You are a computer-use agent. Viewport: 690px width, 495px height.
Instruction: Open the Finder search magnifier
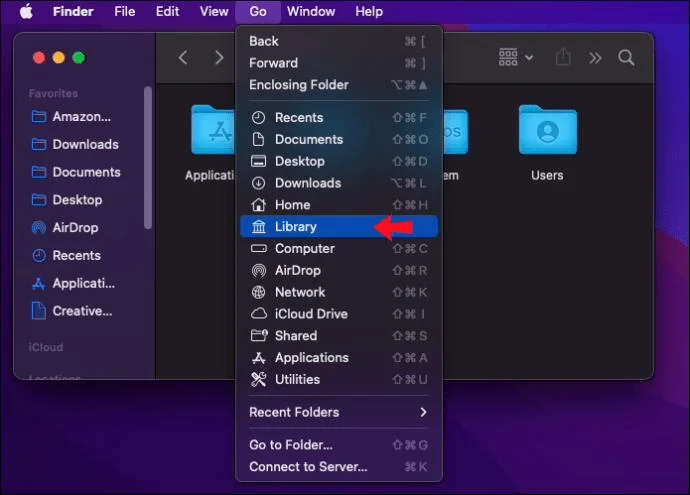point(626,58)
